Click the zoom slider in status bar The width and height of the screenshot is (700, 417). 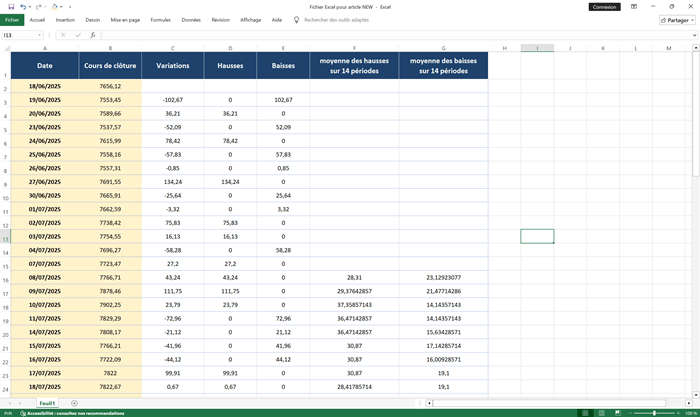(x=653, y=412)
